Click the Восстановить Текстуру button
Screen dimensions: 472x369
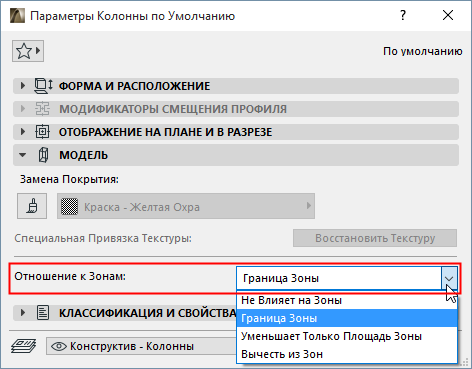pos(375,238)
